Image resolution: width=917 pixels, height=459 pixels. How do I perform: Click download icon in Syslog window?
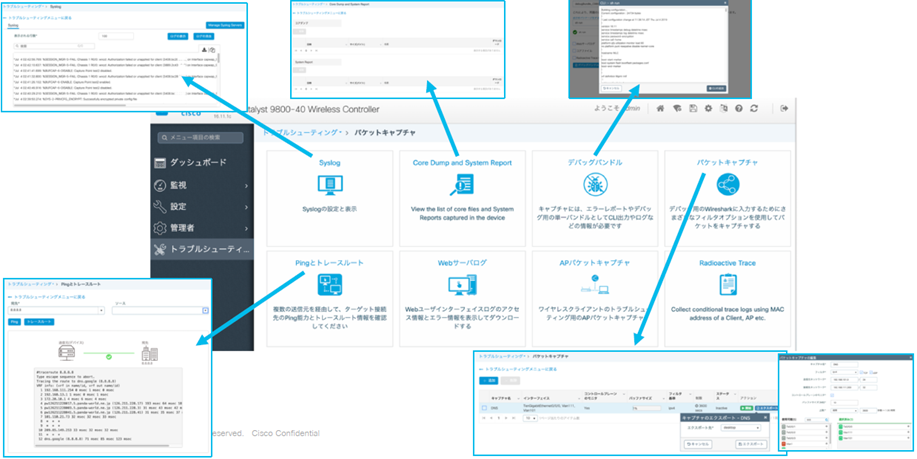(204, 50)
